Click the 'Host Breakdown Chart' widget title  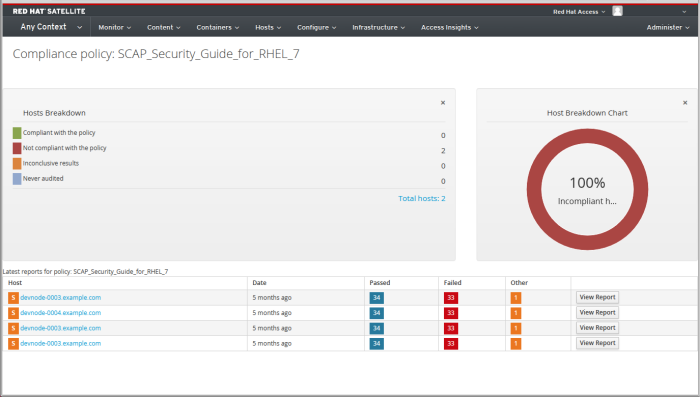click(587, 113)
